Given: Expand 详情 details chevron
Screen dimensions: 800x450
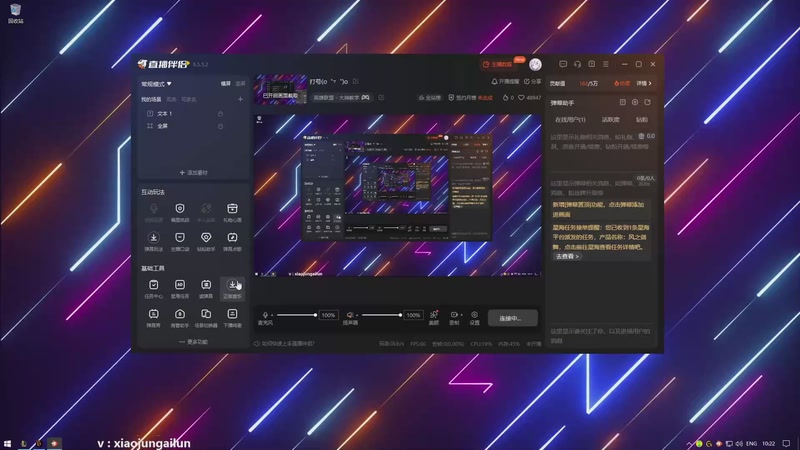Looking at the screenshot, I should [644, 83].
